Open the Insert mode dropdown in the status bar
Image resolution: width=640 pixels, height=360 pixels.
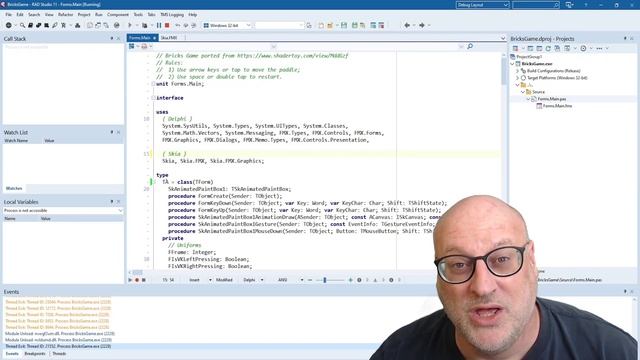[x=210, y=280]
